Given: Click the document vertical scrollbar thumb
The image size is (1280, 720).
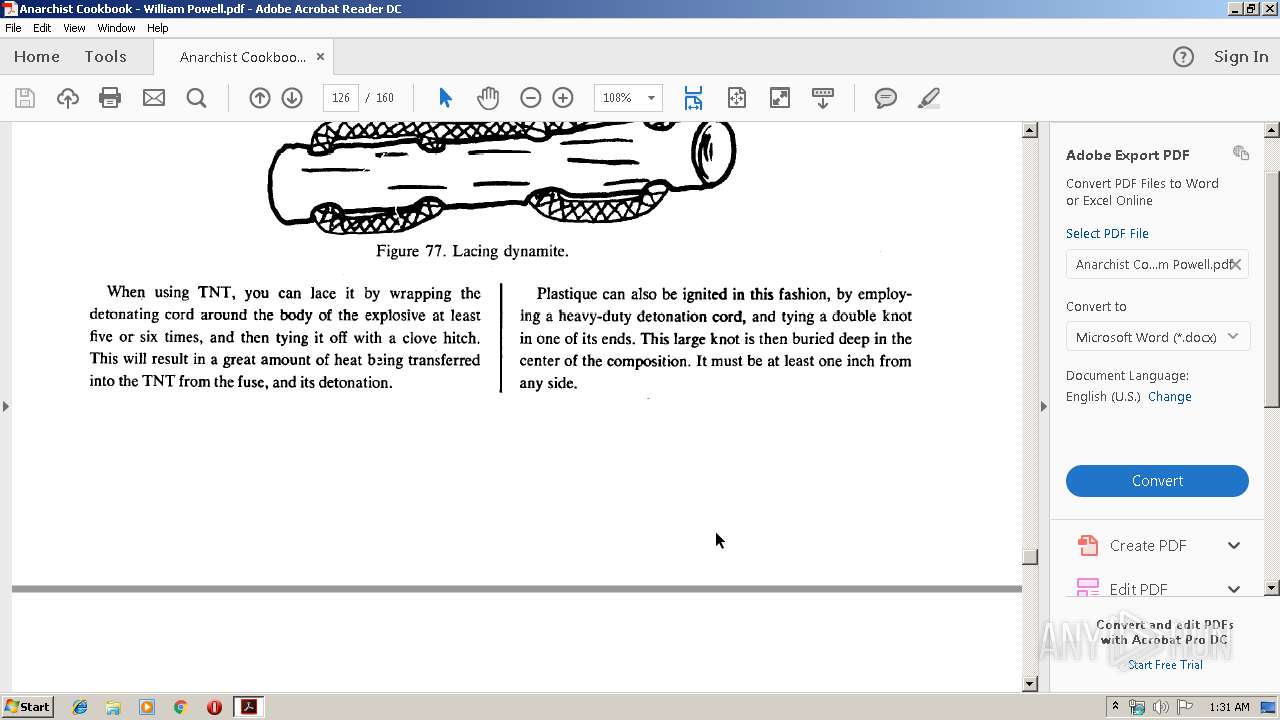Looking at the screenshot, I should (x=1030, y=557).
